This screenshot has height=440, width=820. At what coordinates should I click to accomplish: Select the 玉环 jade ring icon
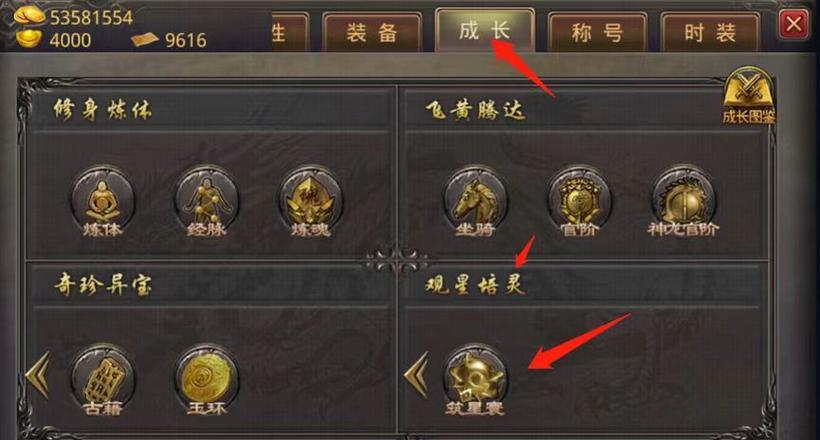207,379
